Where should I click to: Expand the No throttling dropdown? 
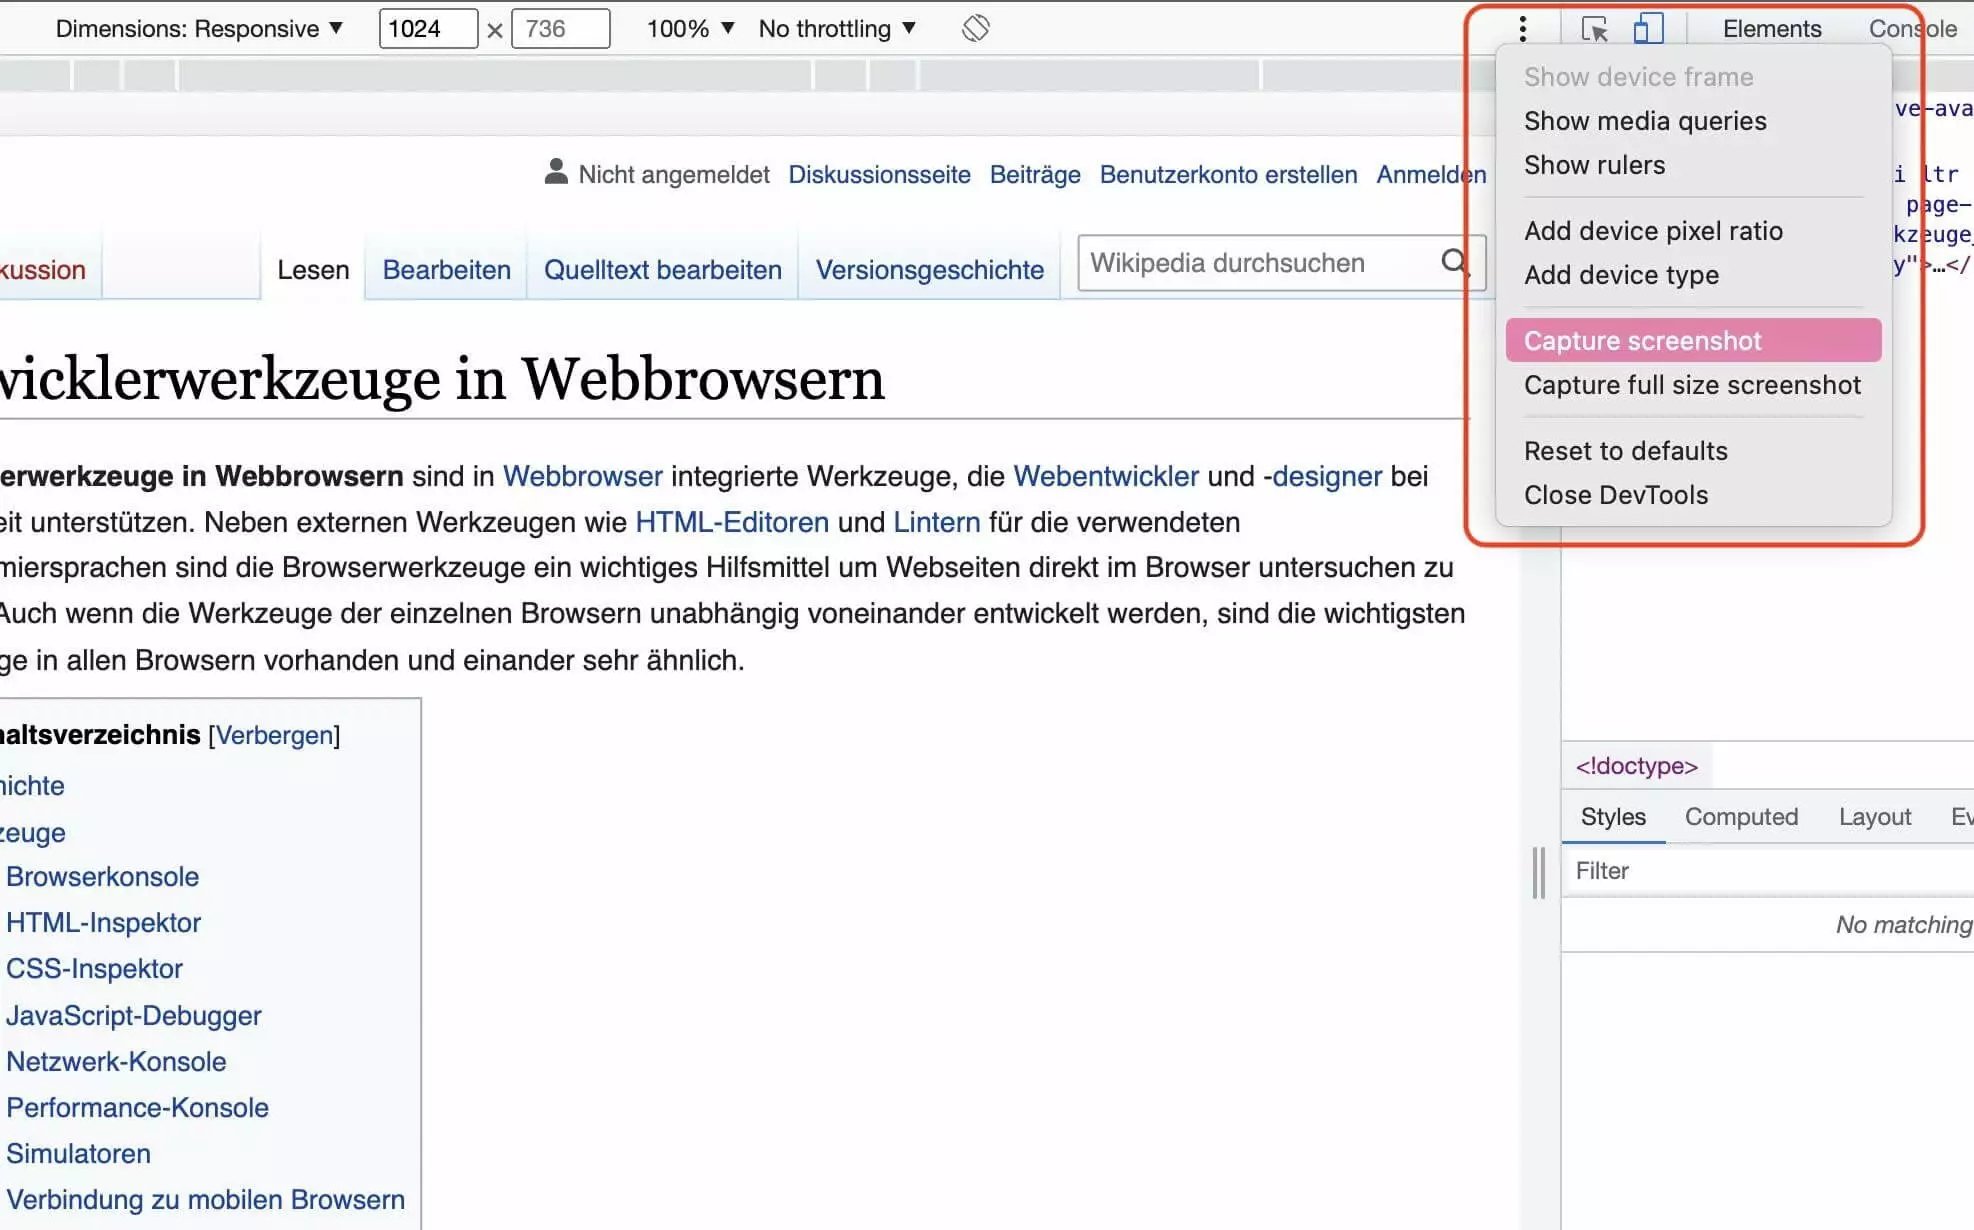pyautogui.click(x=837, y=29)
